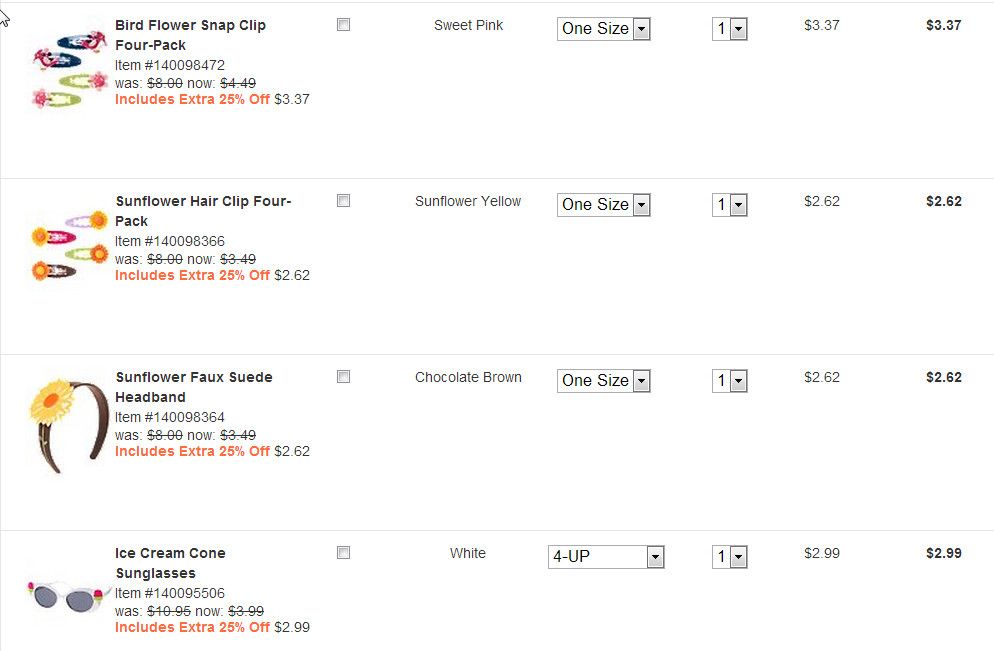This screenshot has width=994, height=651.
Task: Open size dropdown for Sweet Pink item
Action: point(603,29)
